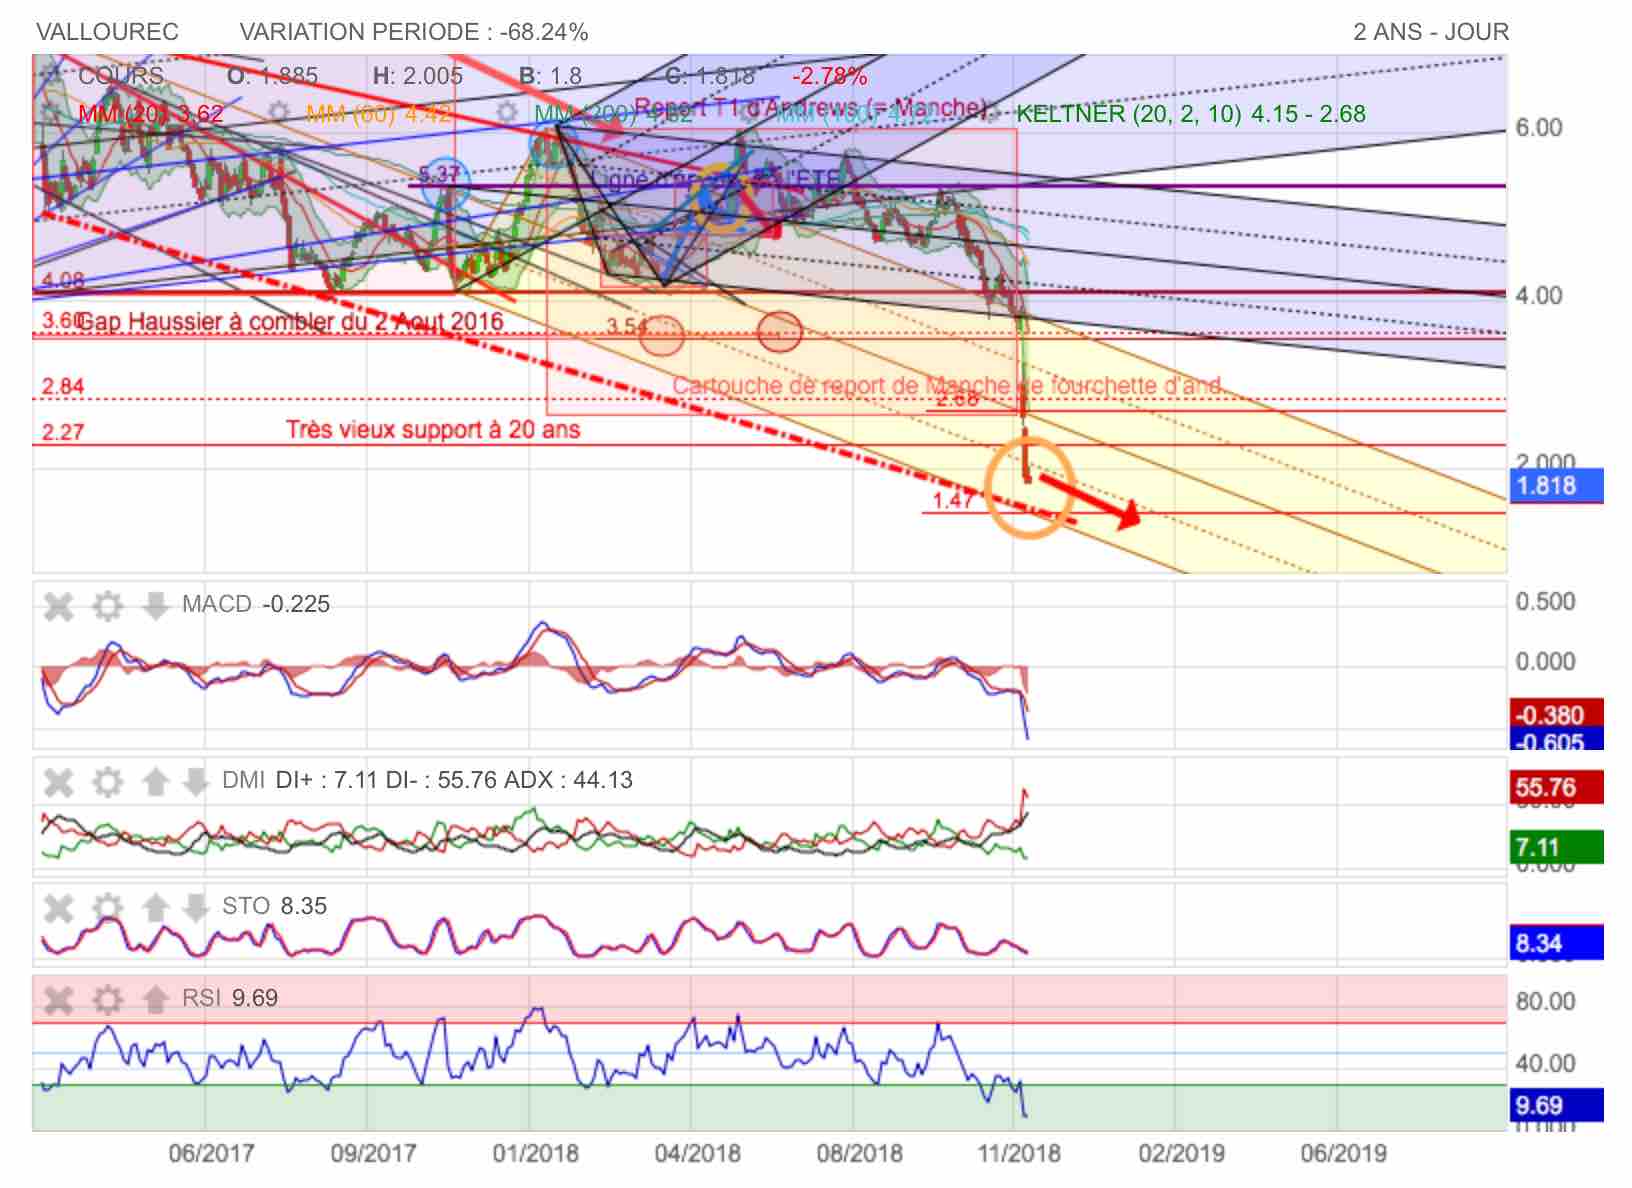Click the STO indicator name label

point(246,906)
